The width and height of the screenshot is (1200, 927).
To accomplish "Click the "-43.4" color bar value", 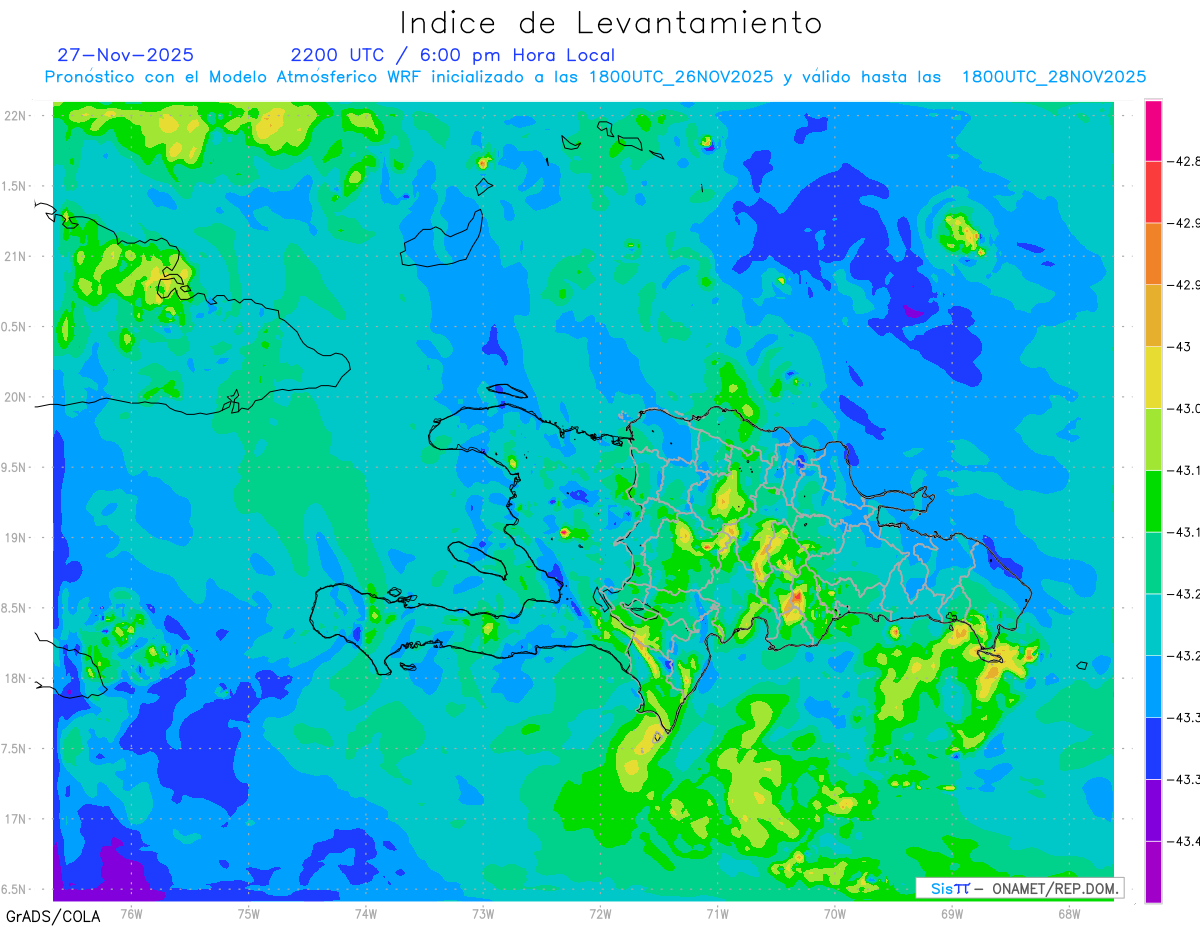I will (1185, 841).
